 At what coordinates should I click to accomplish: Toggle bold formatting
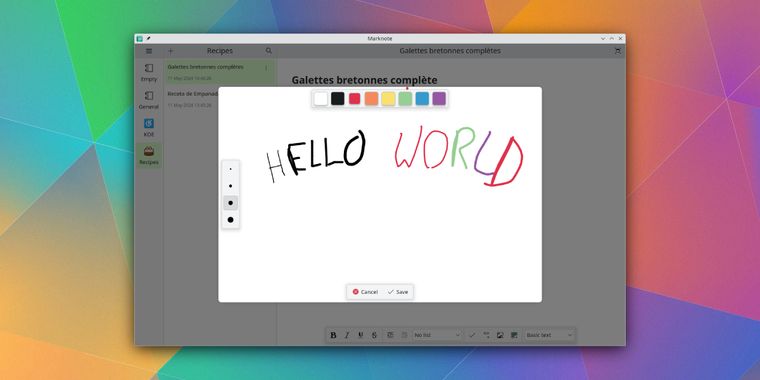(333, 335)
